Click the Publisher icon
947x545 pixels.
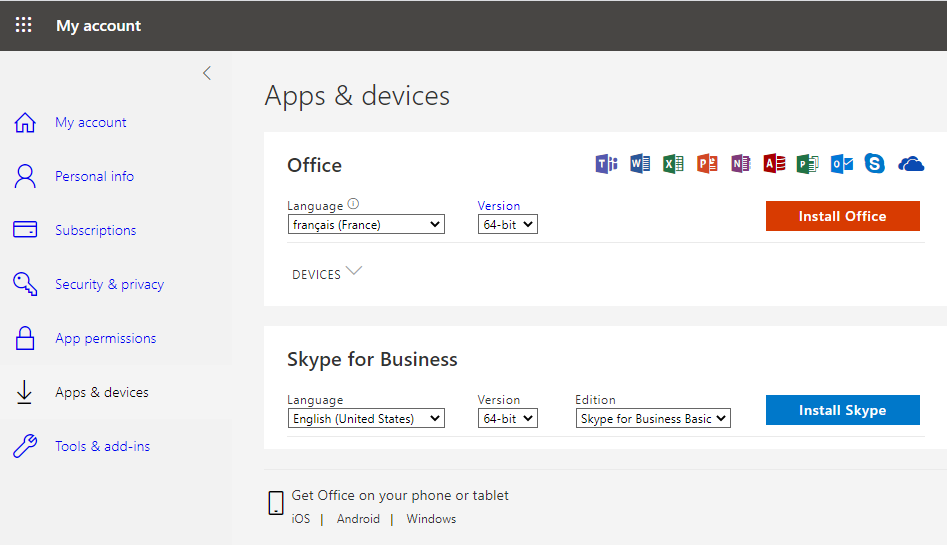coord(807,164)
